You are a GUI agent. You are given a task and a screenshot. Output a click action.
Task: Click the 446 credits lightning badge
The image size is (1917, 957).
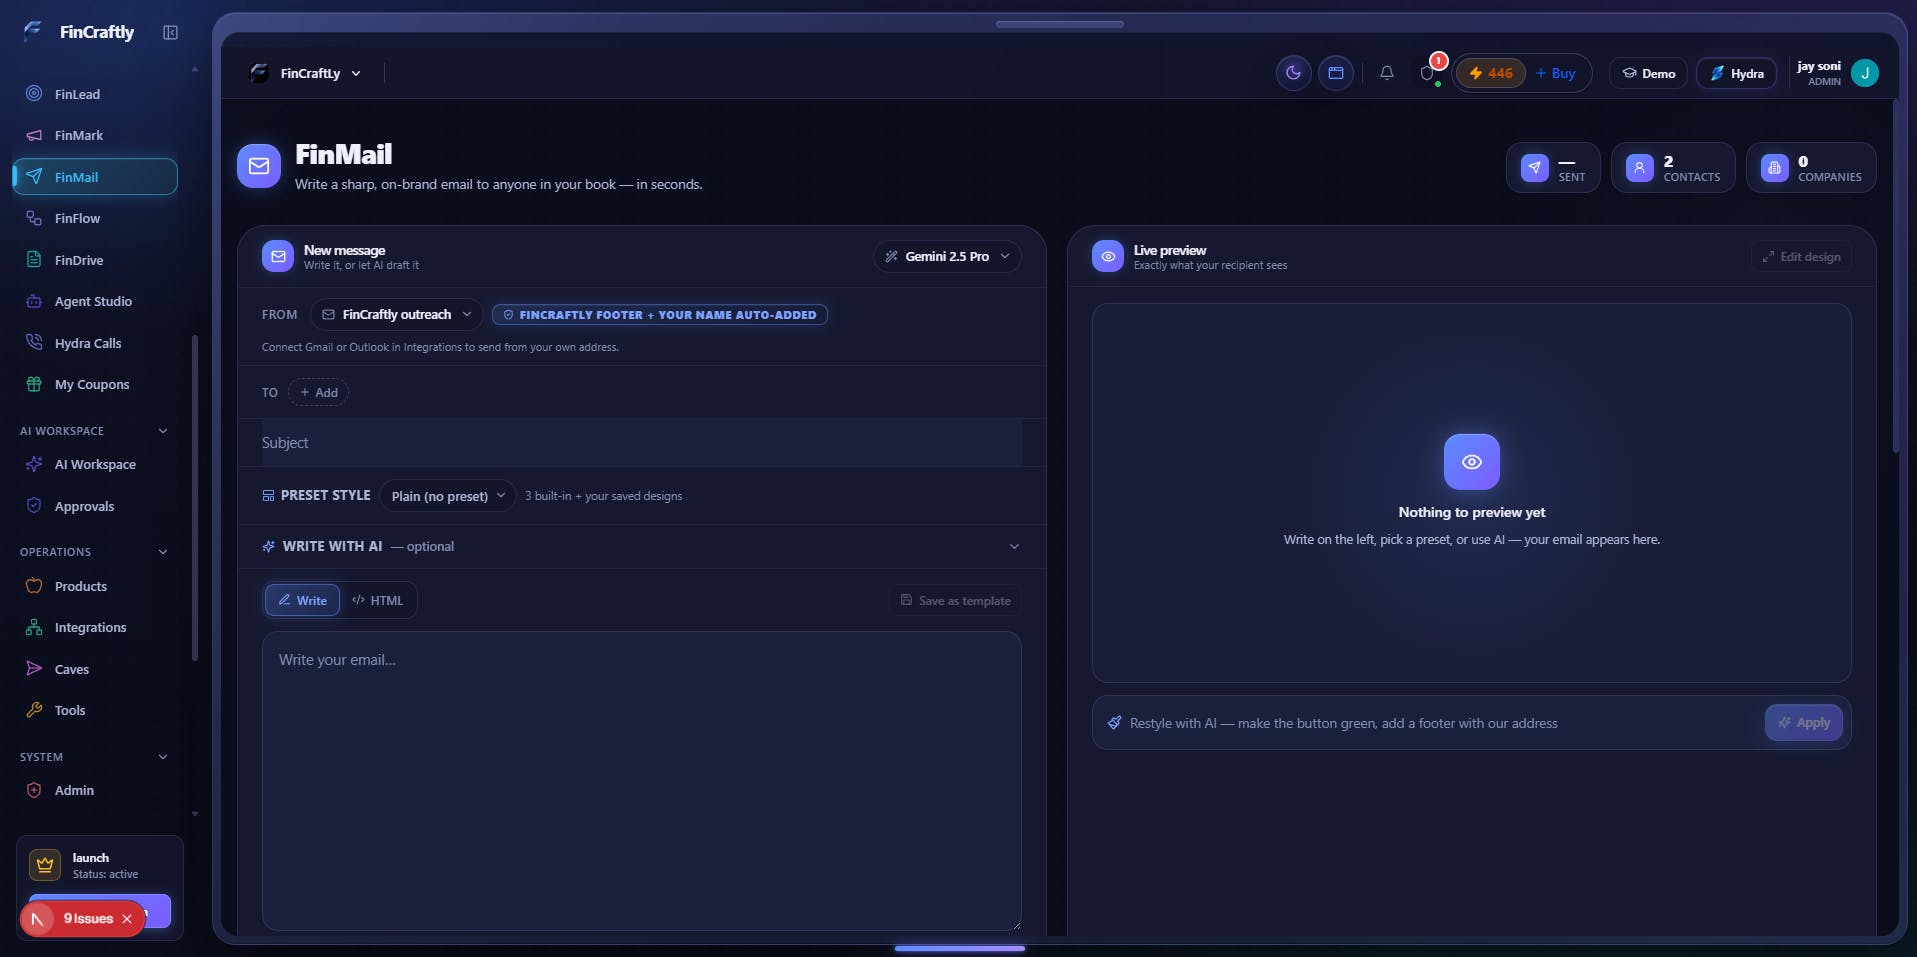tap(1490, 73)
